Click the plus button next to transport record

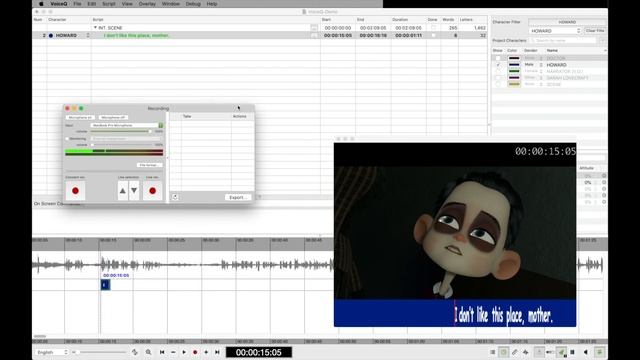click(x=206, y=352)
